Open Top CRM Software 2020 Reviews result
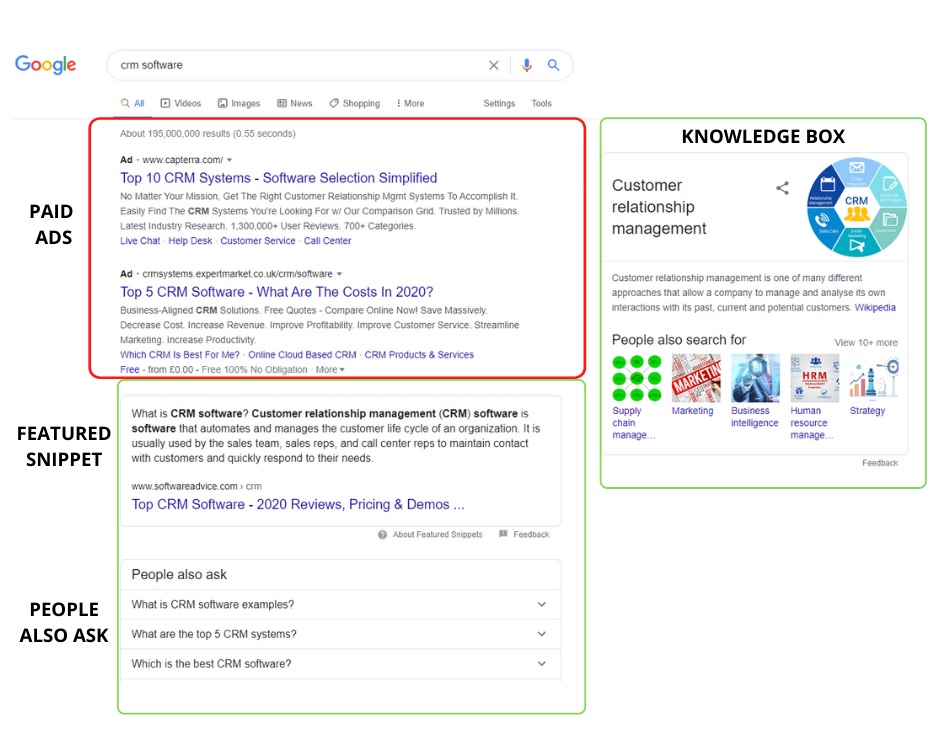Screen dimensions: 938x742 coord(298,504)
